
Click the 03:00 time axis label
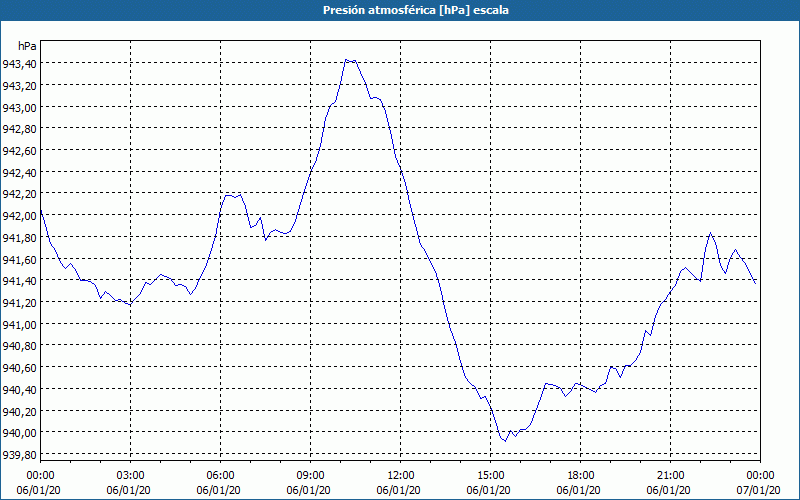click(131, 476)
